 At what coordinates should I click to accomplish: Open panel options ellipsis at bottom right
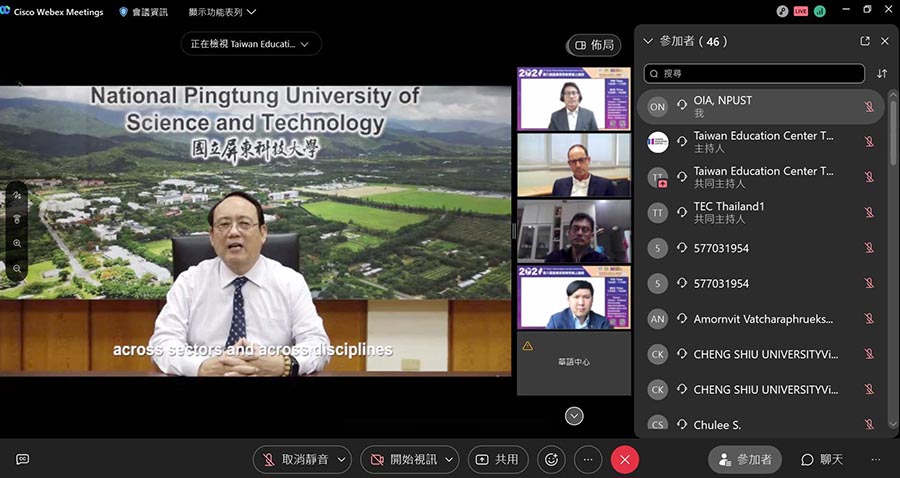pyautogui.click(x=875, y=460)
